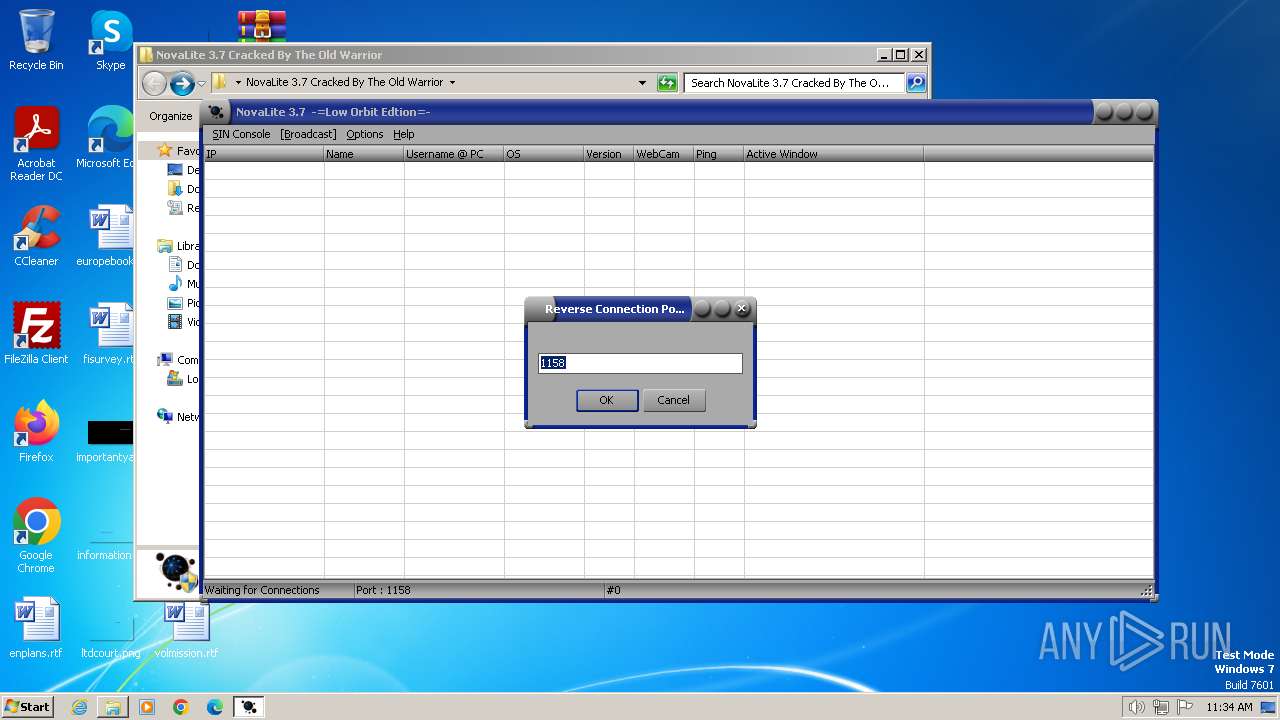Open Recycle Bin desktop icon
This screenshot has height=720, width=1280.
[36, 40]
